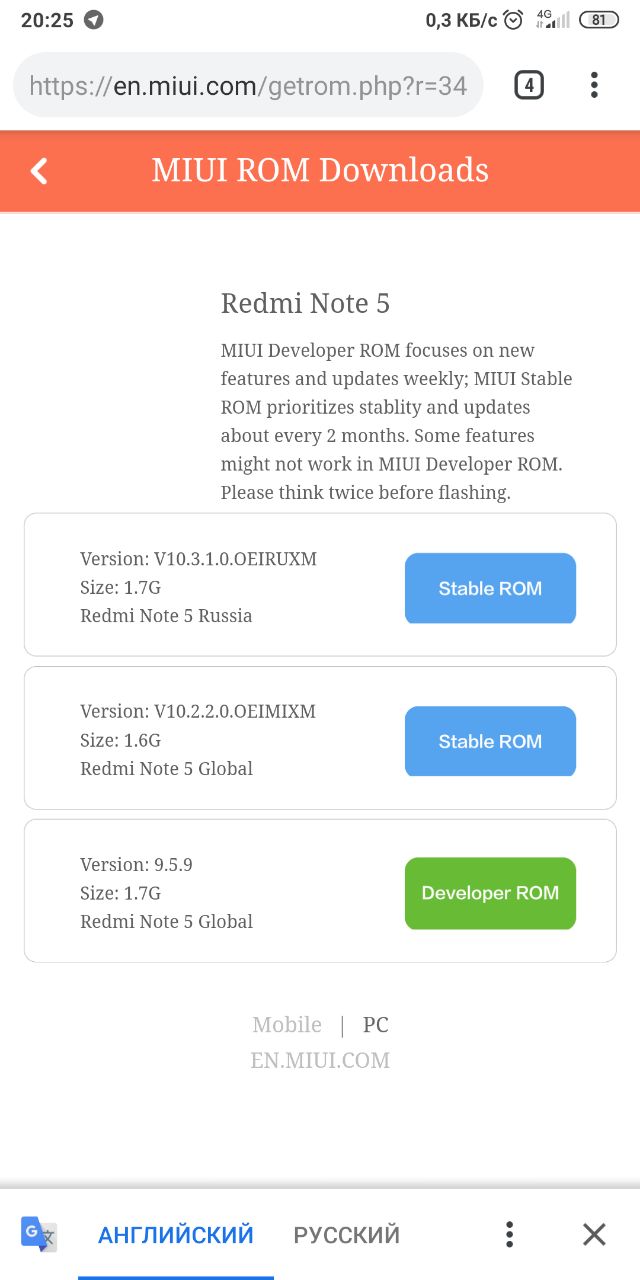Tap version text V10.3.1.0.OEIRUXM

[x=235, y=559]
